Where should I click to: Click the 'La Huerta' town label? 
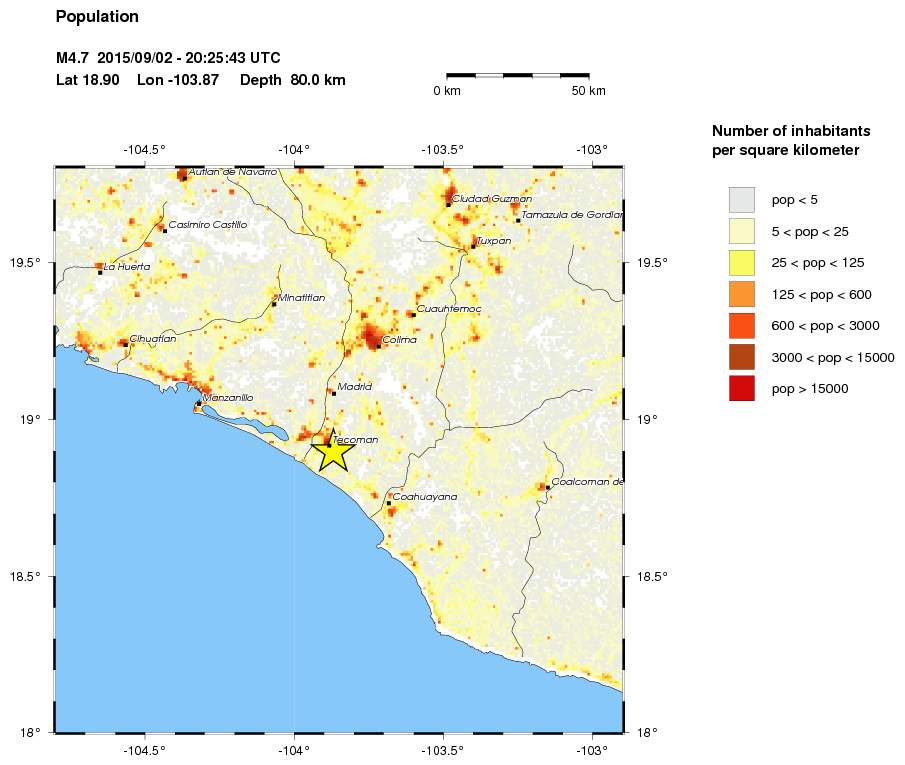pyautogui.click(x=127, y=267)
